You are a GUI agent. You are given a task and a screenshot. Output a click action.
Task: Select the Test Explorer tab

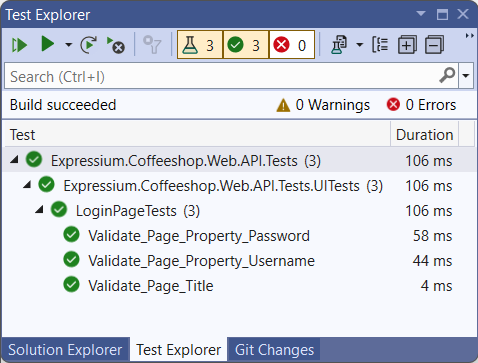[179, 350]
